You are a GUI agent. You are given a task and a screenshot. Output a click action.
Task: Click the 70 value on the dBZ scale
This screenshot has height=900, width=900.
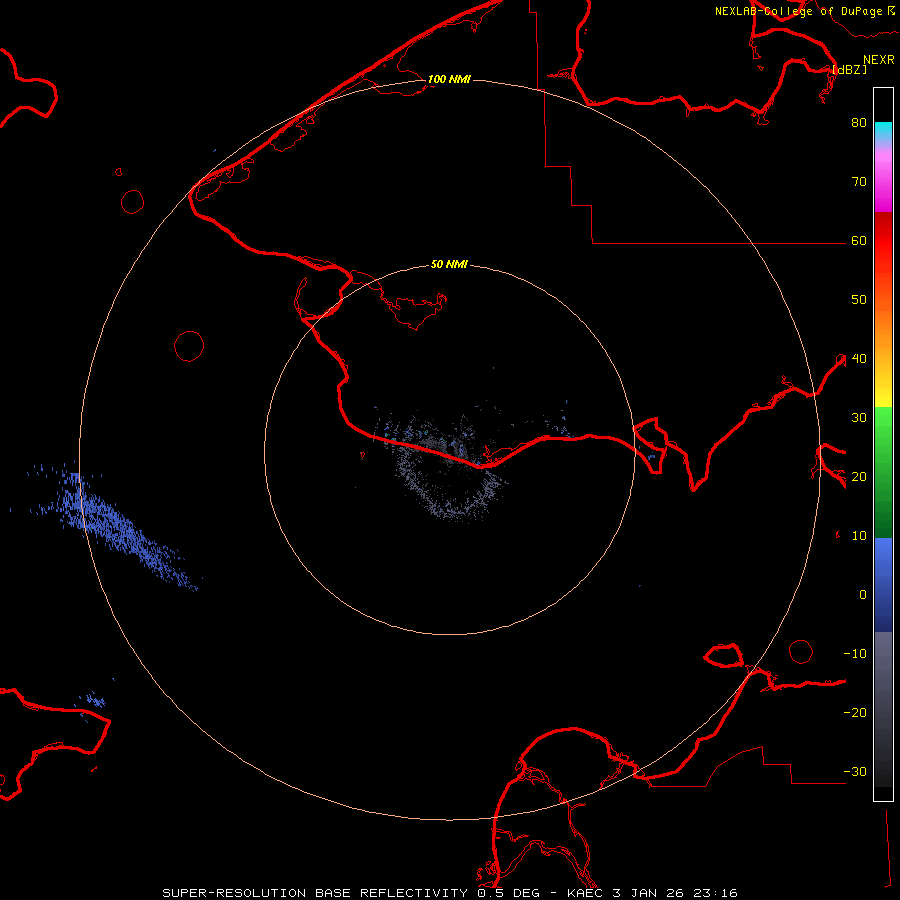click(859, 182)
